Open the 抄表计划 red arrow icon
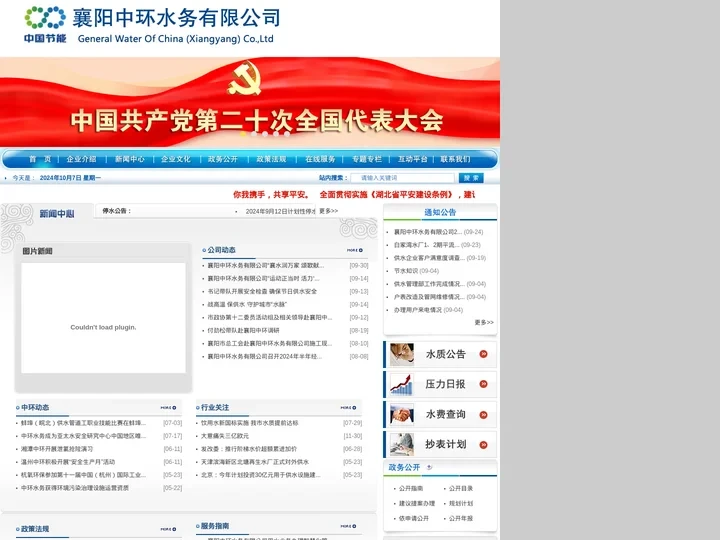The height and width of the screenshot is (540, 720). [483, 444]
